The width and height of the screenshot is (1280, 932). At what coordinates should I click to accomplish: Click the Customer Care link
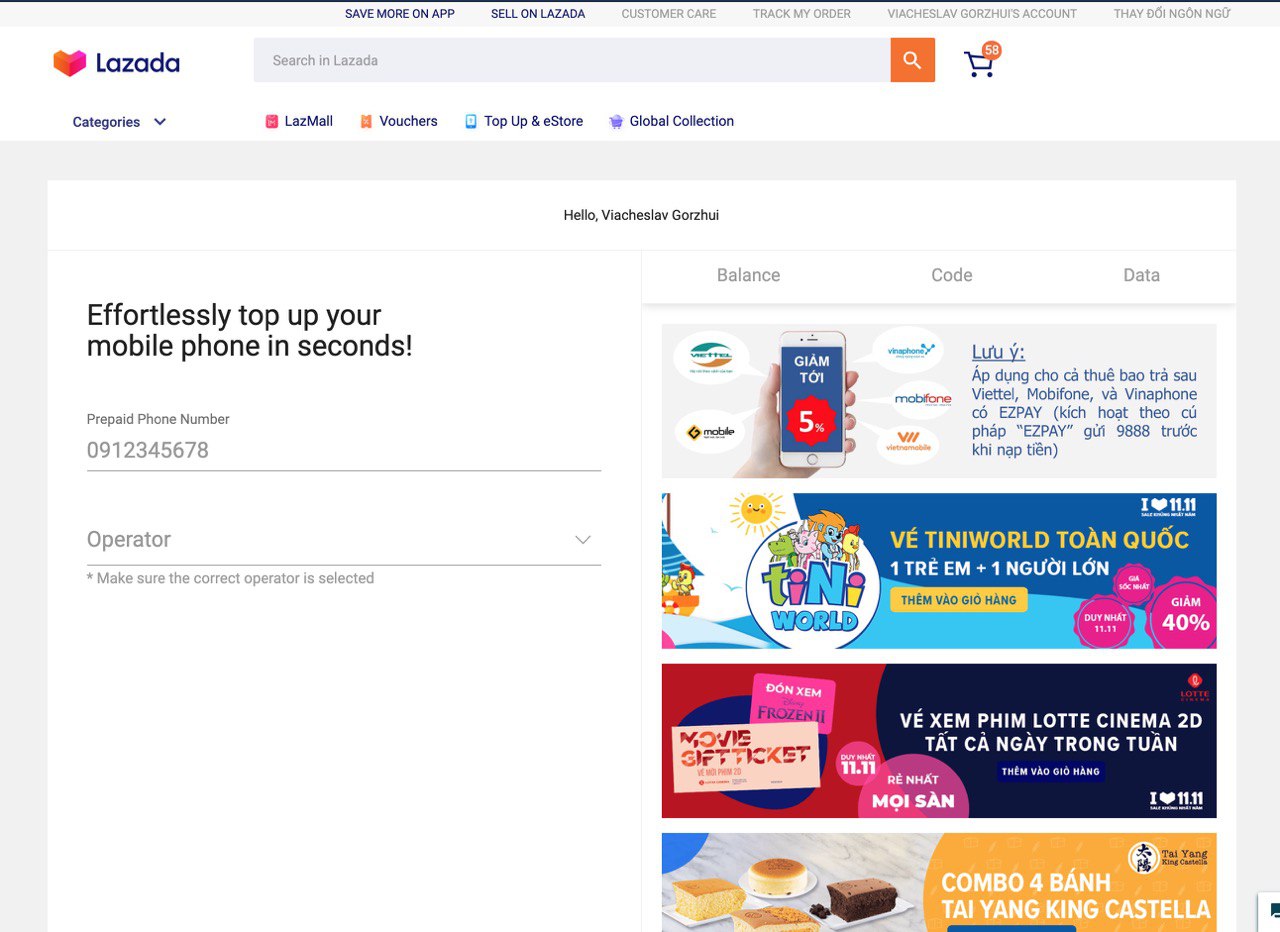[x=669, y=14]
